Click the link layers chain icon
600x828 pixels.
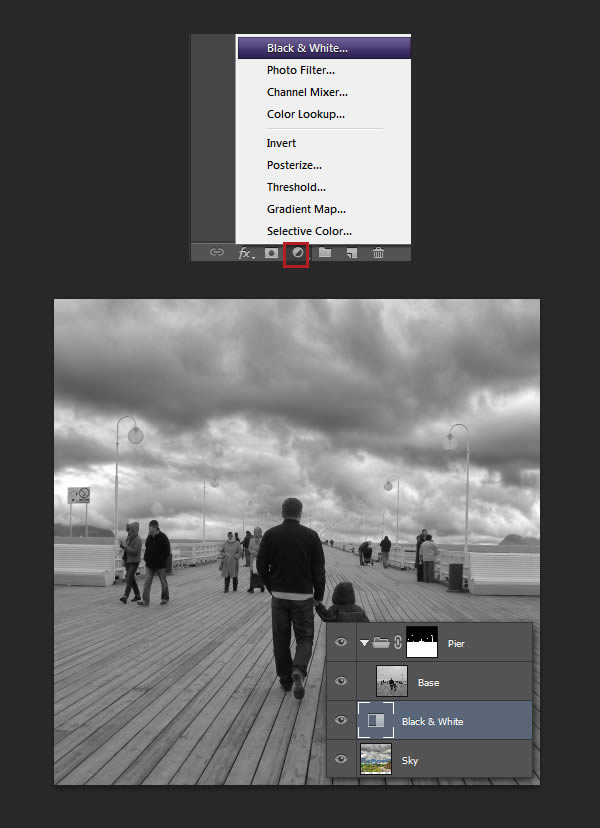pos(216,253)
